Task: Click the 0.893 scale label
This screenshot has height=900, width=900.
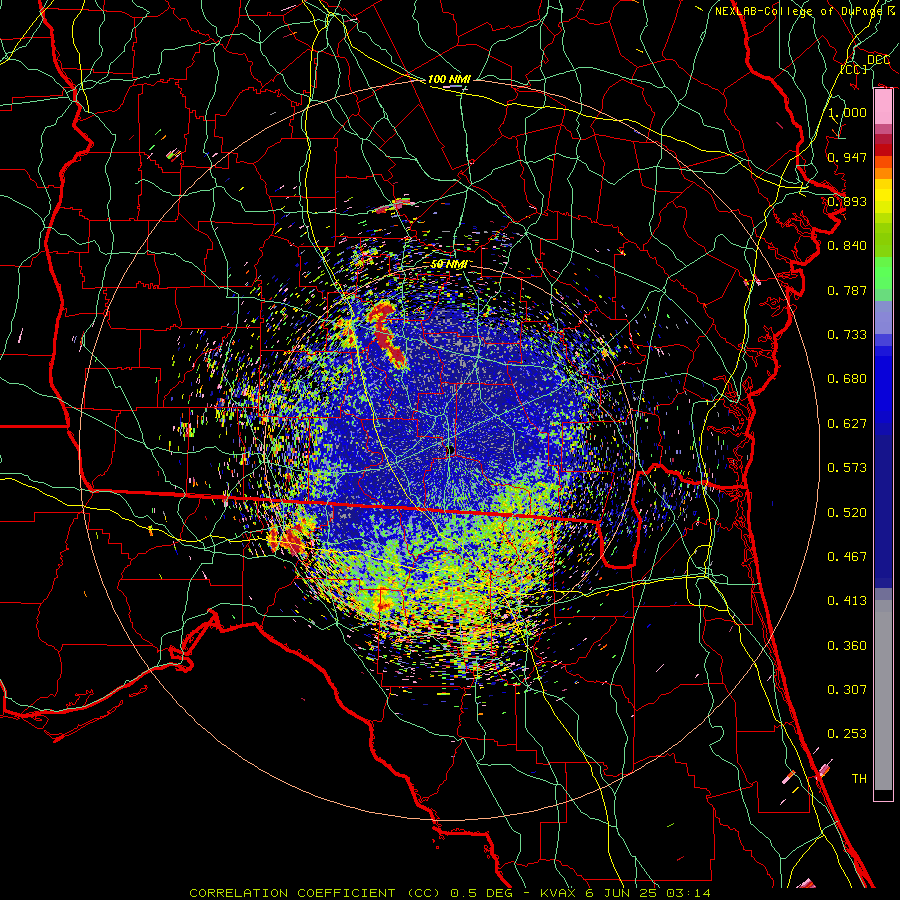Action: pos(847,201)
